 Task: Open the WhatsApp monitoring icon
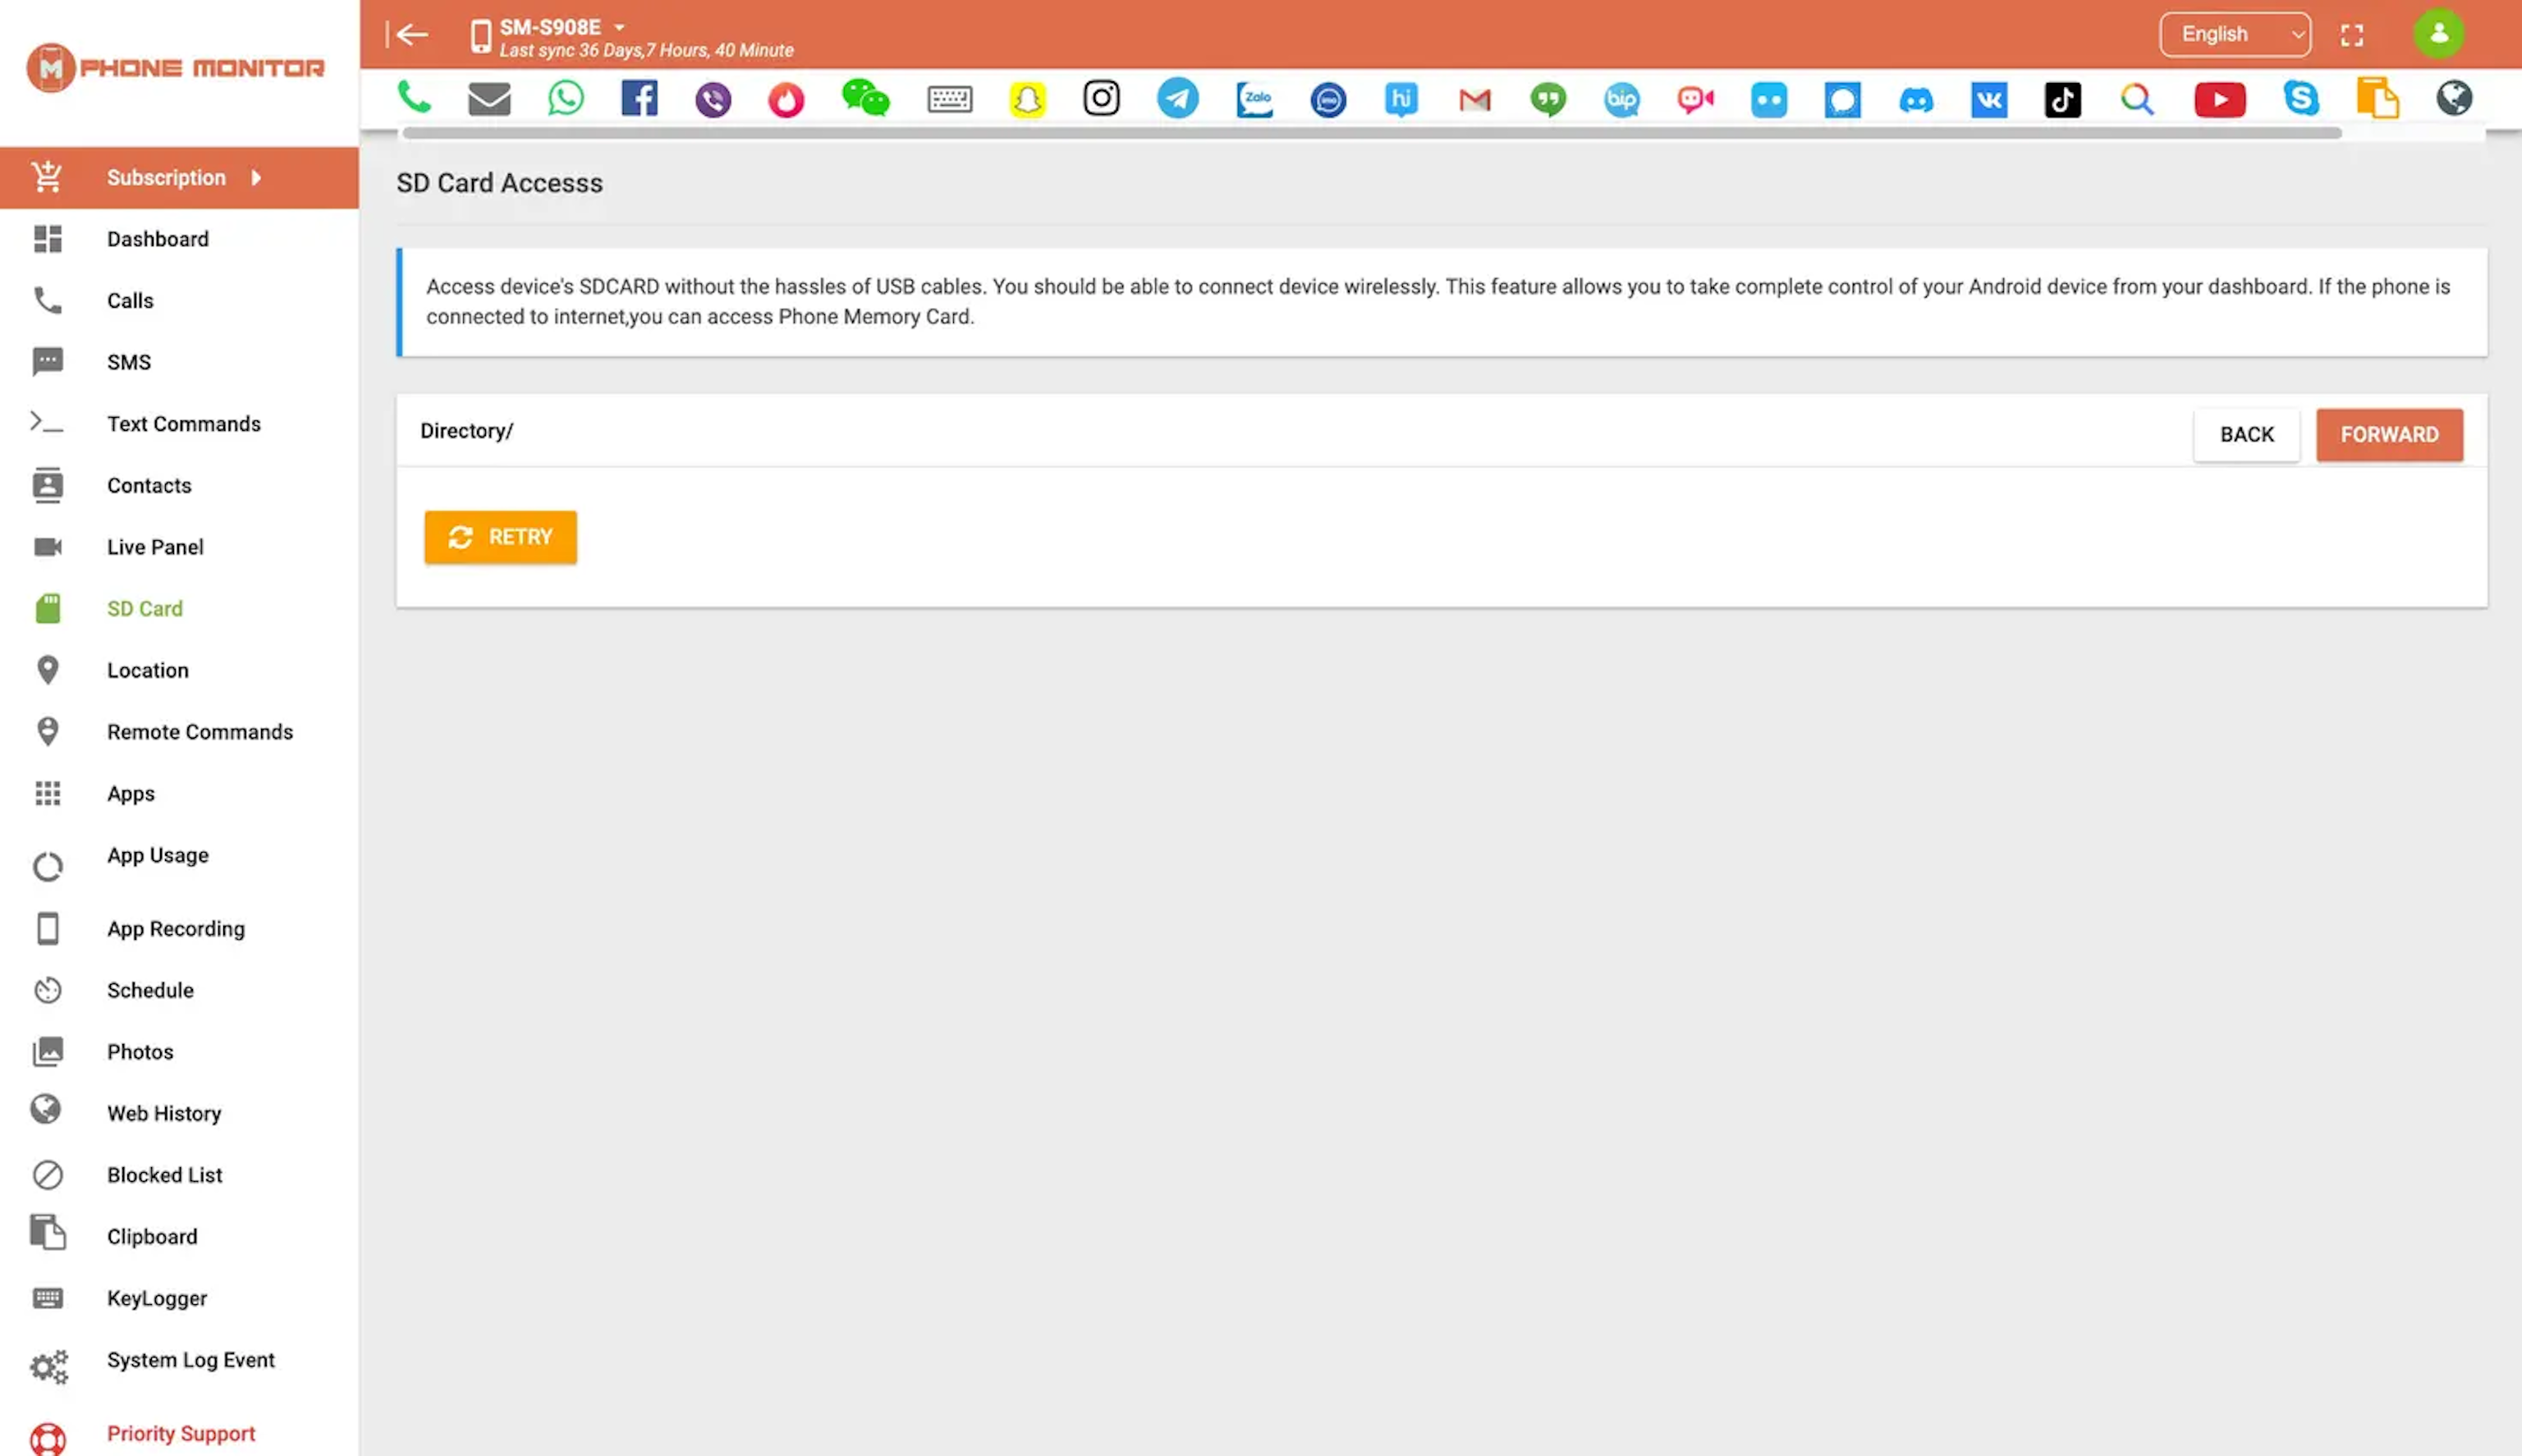[x=563, y=98]
